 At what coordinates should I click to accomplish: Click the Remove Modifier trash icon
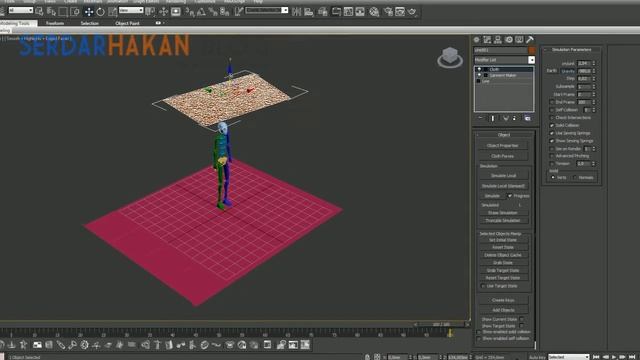click(x=515, y=118)
